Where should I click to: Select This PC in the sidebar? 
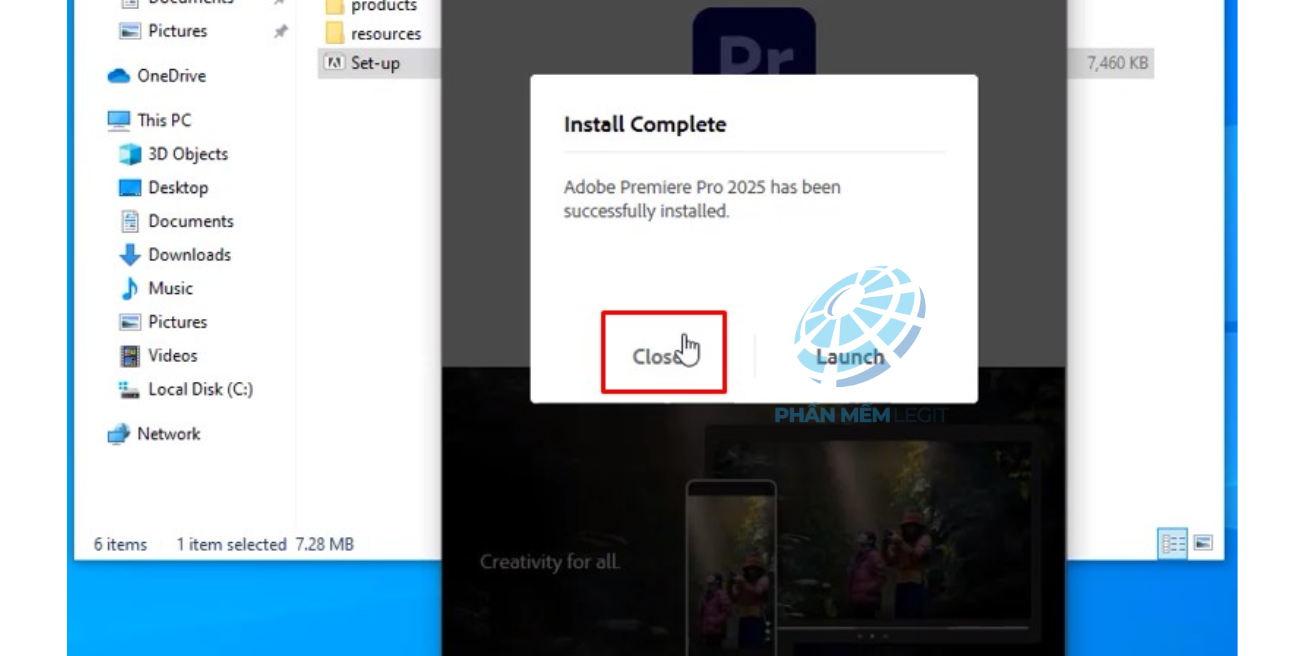(163, 120)
